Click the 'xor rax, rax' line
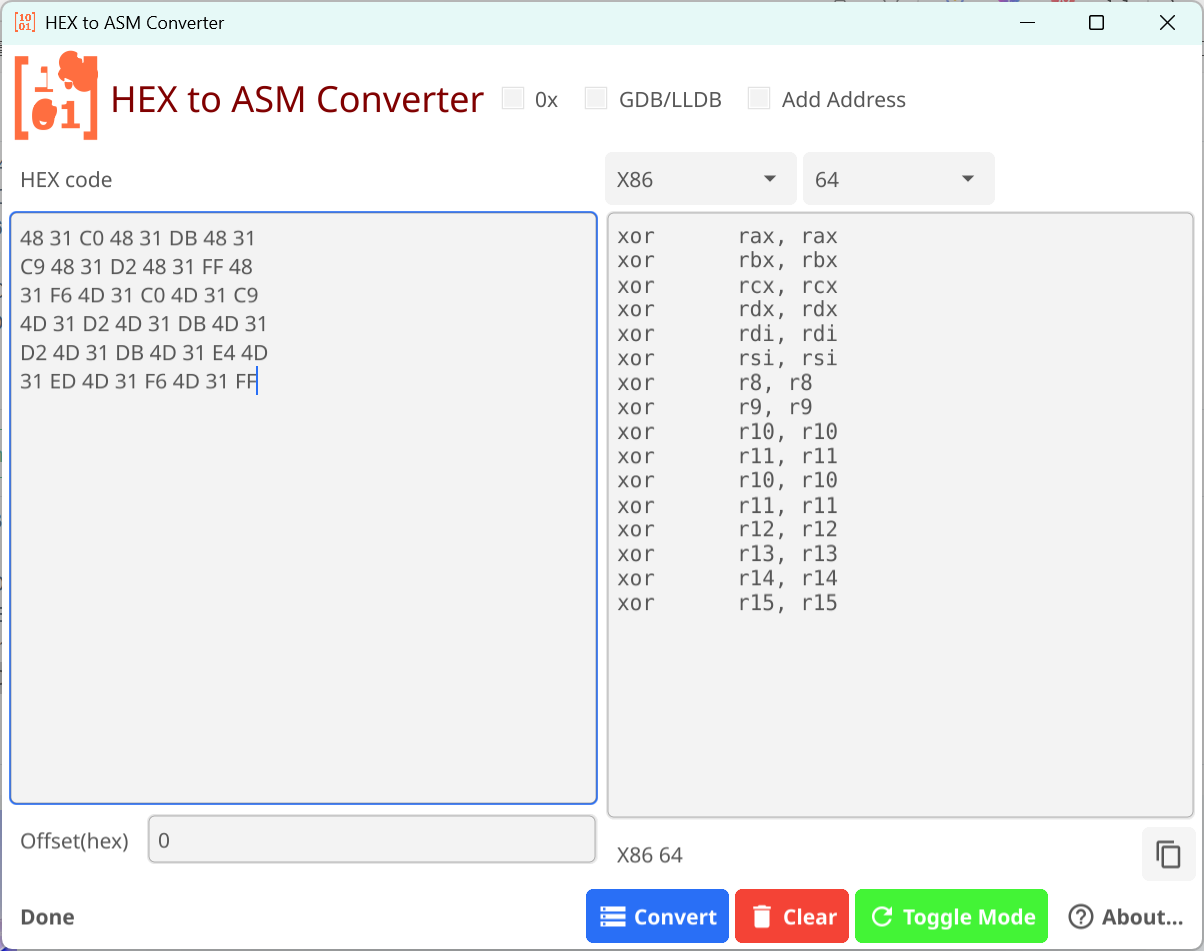This screenshot has height=951, width=1204. tap(727, 237)
